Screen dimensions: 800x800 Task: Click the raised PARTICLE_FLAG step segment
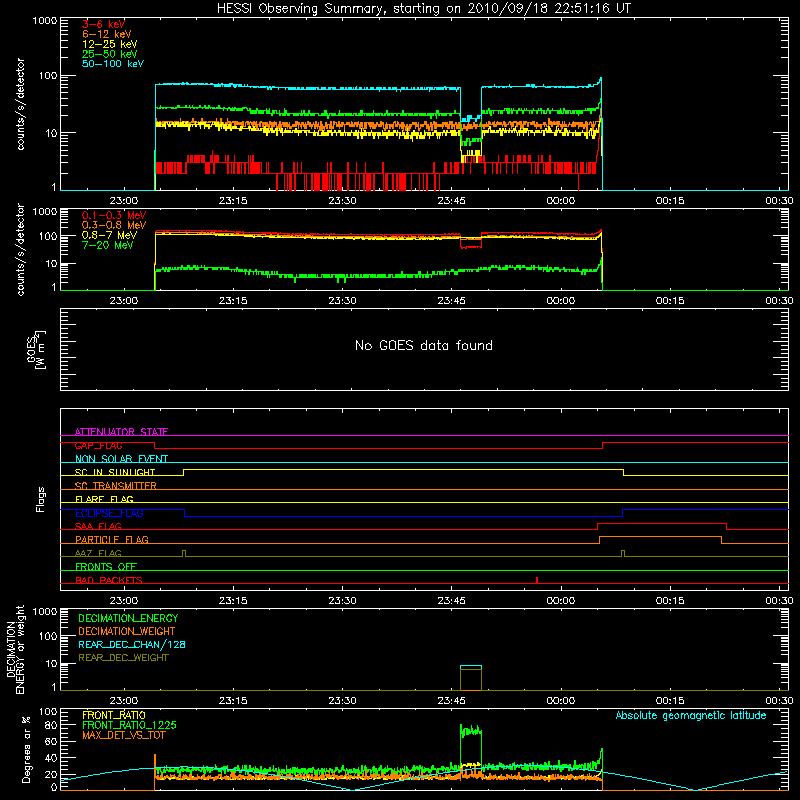(x=660, y=537)
